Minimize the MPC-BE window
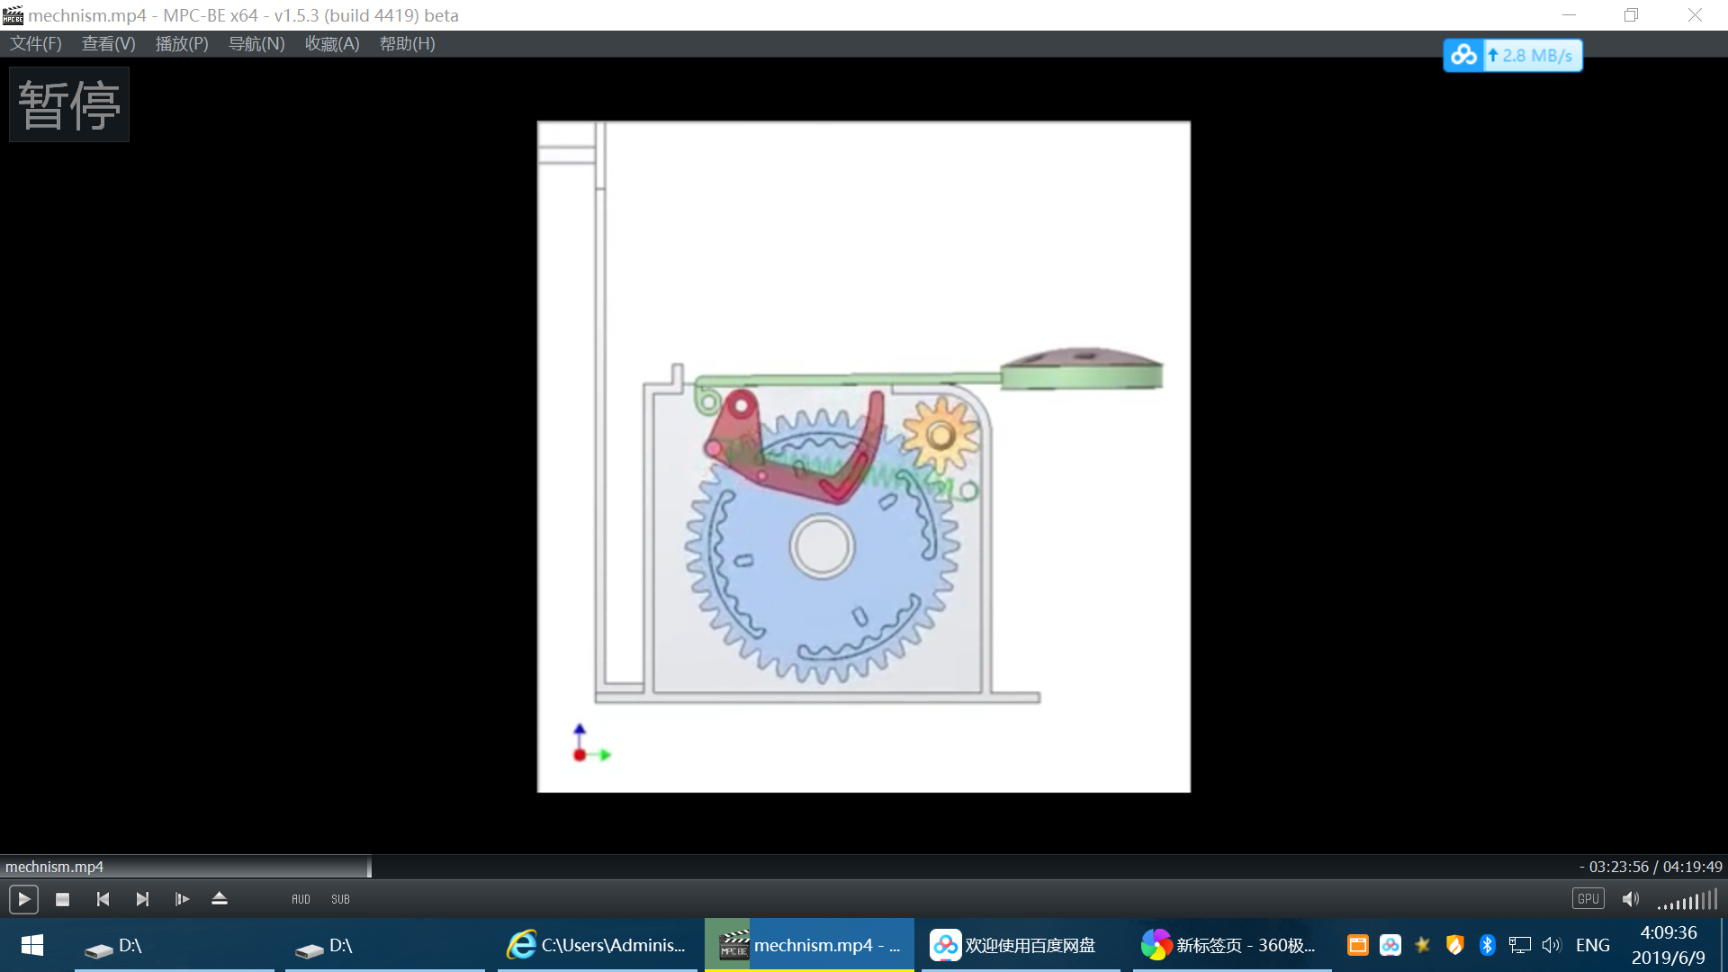 [1569, 15]
